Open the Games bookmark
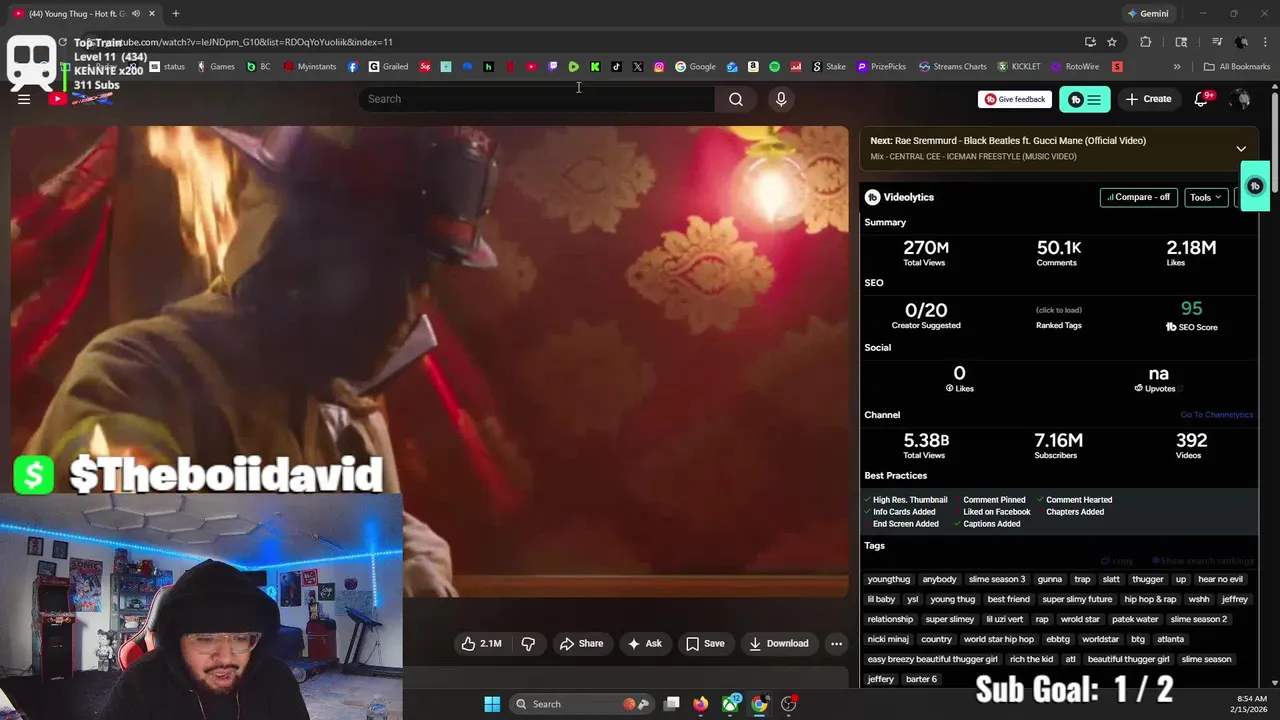 tap(215, 67)
